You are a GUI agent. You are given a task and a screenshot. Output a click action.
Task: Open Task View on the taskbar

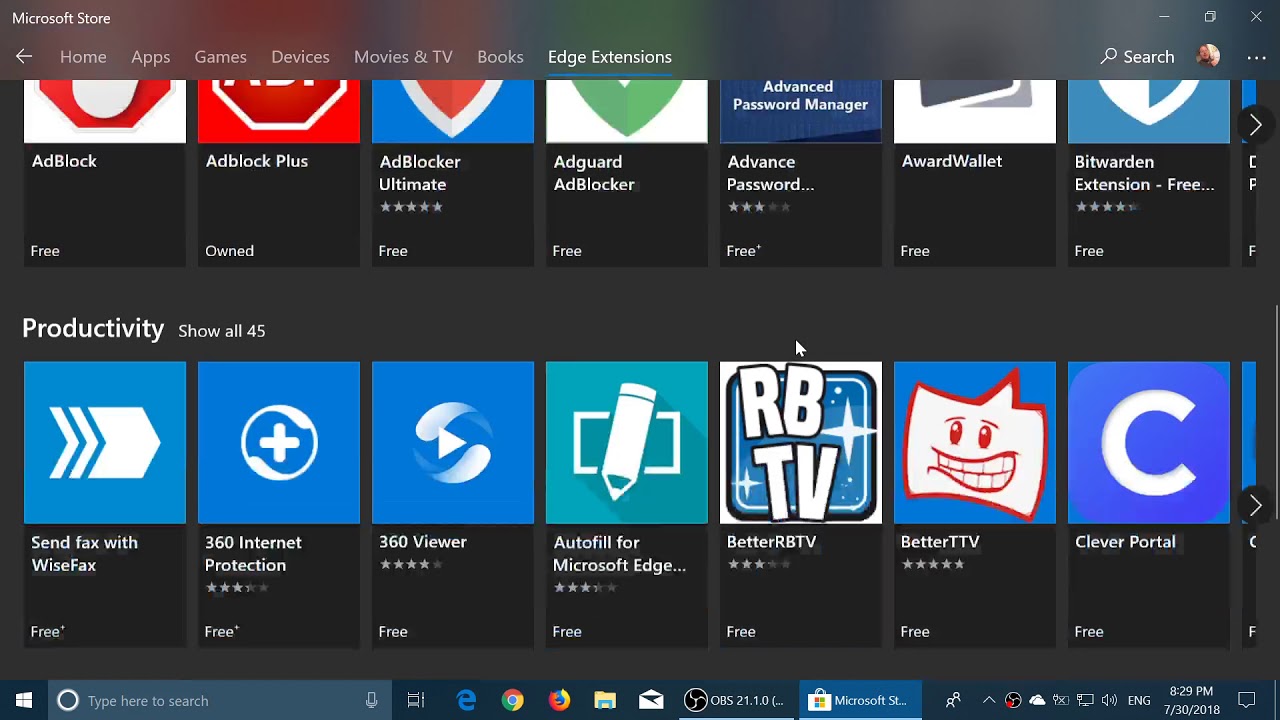coord(416,700)
